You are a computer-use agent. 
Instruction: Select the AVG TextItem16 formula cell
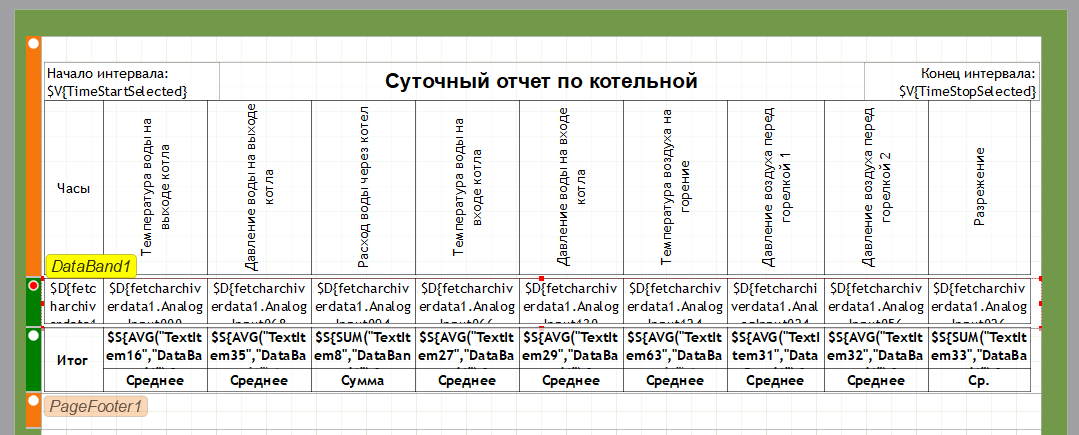pyautogui.click(x=156, y=348)
